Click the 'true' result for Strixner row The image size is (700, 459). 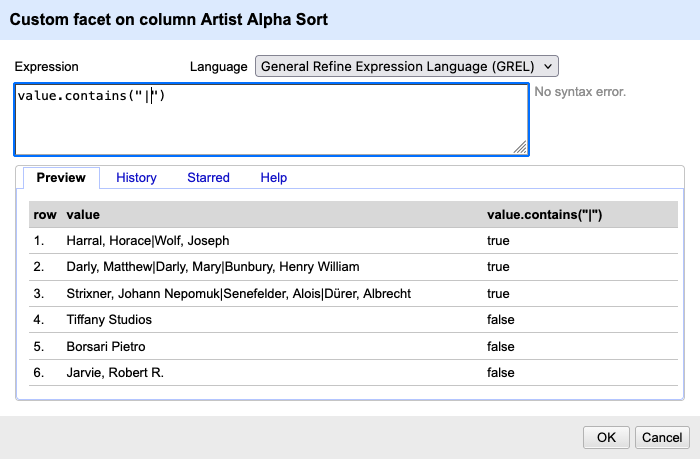498,293
